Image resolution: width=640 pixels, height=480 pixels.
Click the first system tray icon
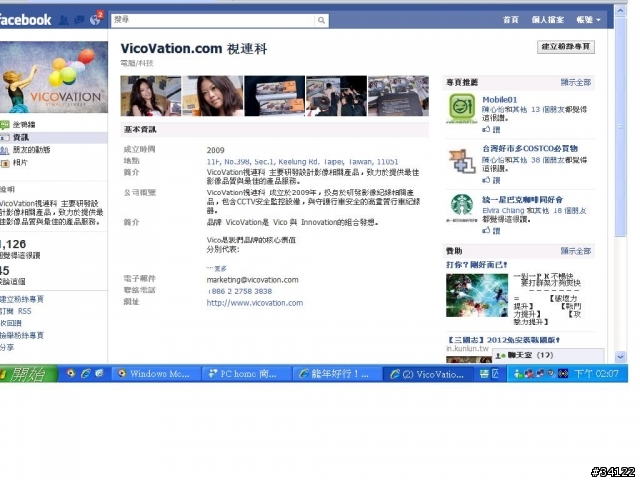518,374
